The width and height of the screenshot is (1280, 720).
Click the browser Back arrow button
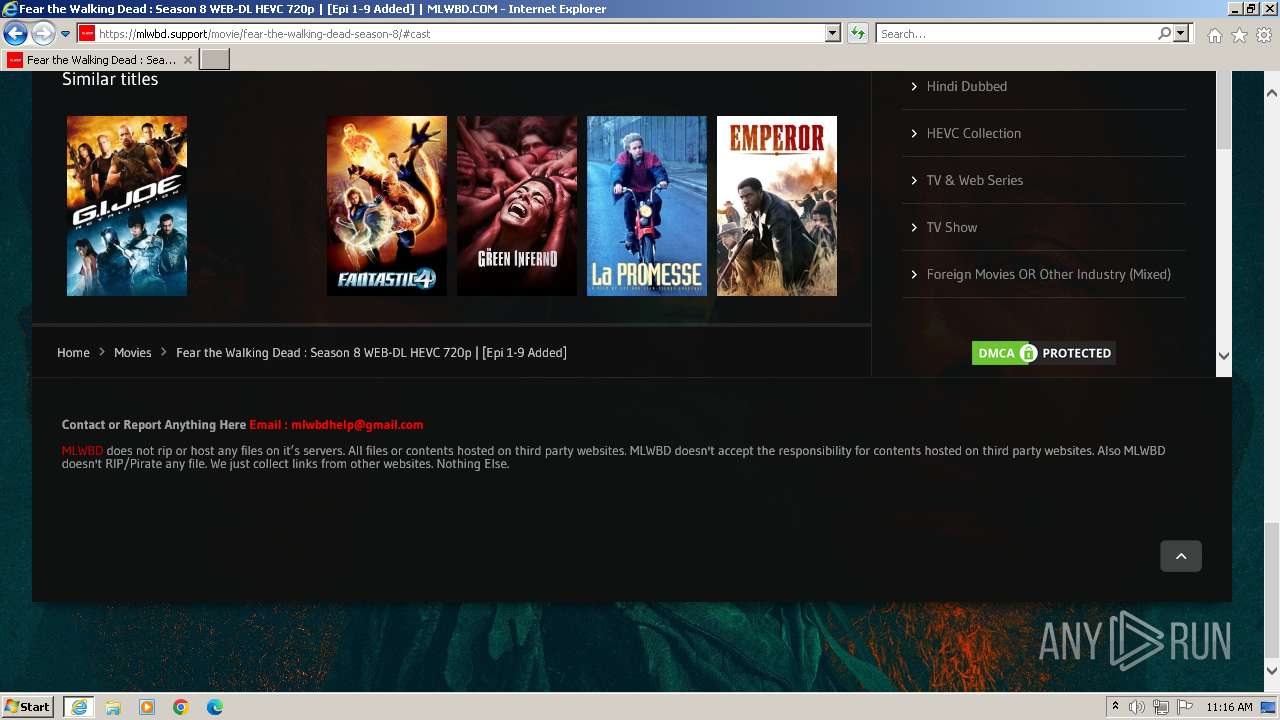click(15, 34)
